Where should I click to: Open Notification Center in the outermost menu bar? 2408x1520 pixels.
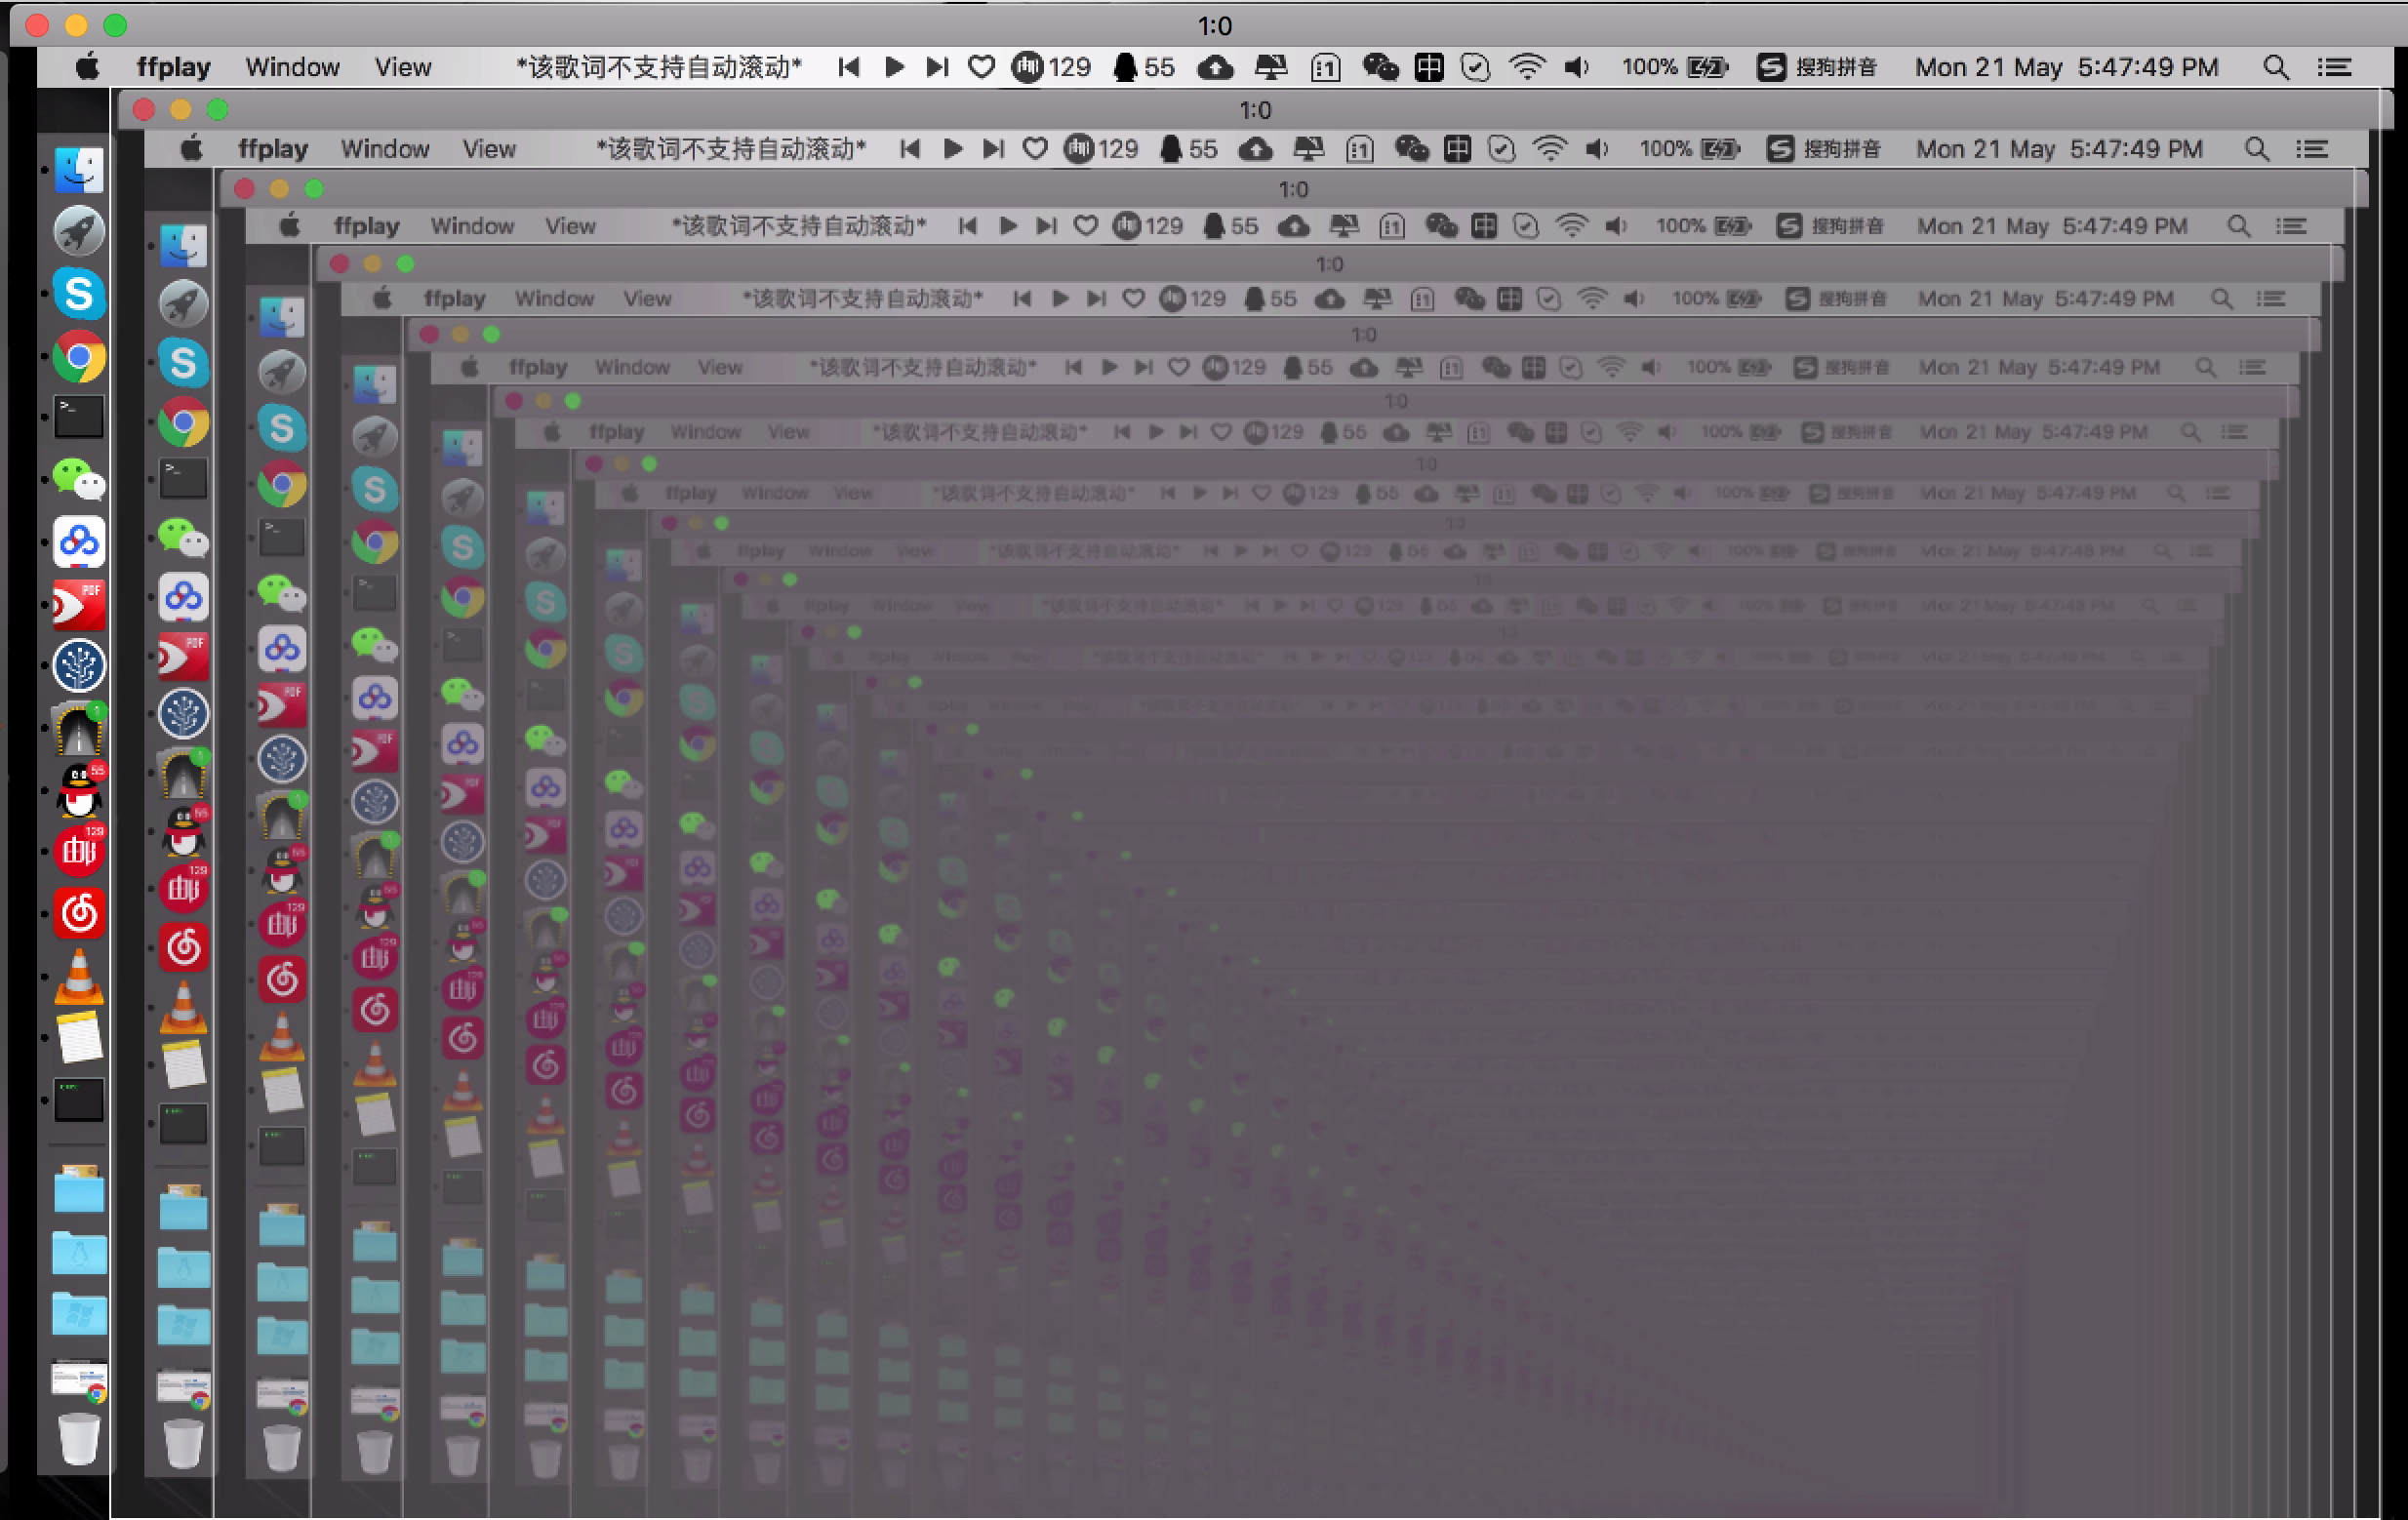2334,67
